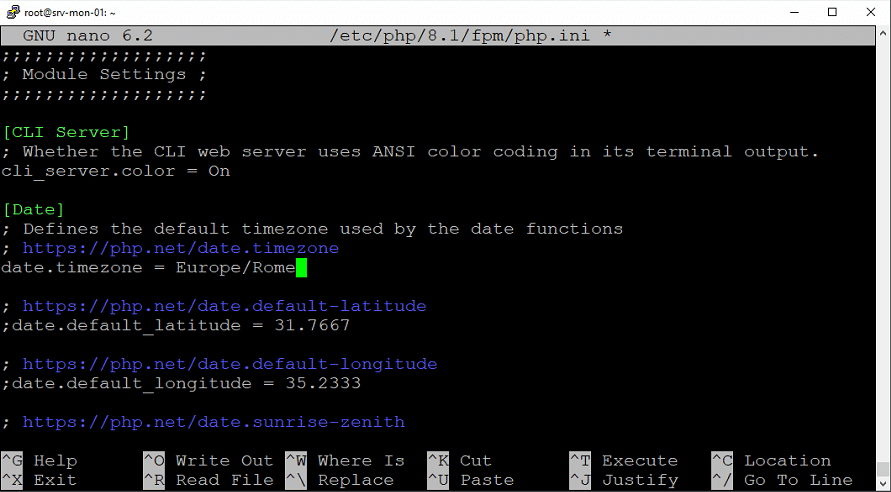Click the ^K Cut shortcut
The height and width of the screenshot is (492, 891).
point(460,461)
